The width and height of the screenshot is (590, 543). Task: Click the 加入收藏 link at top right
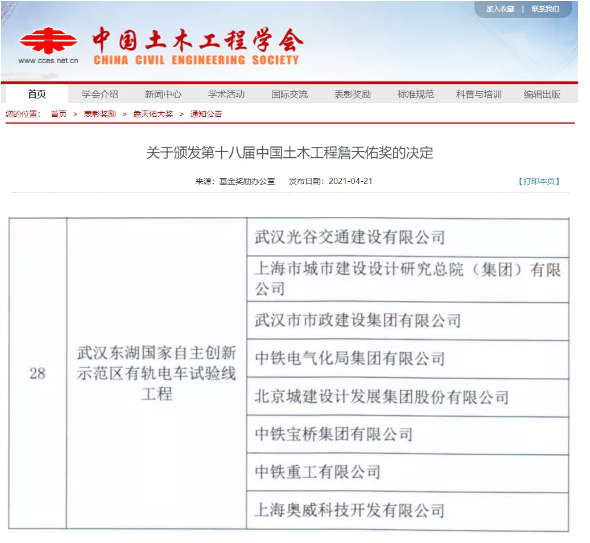500,9
